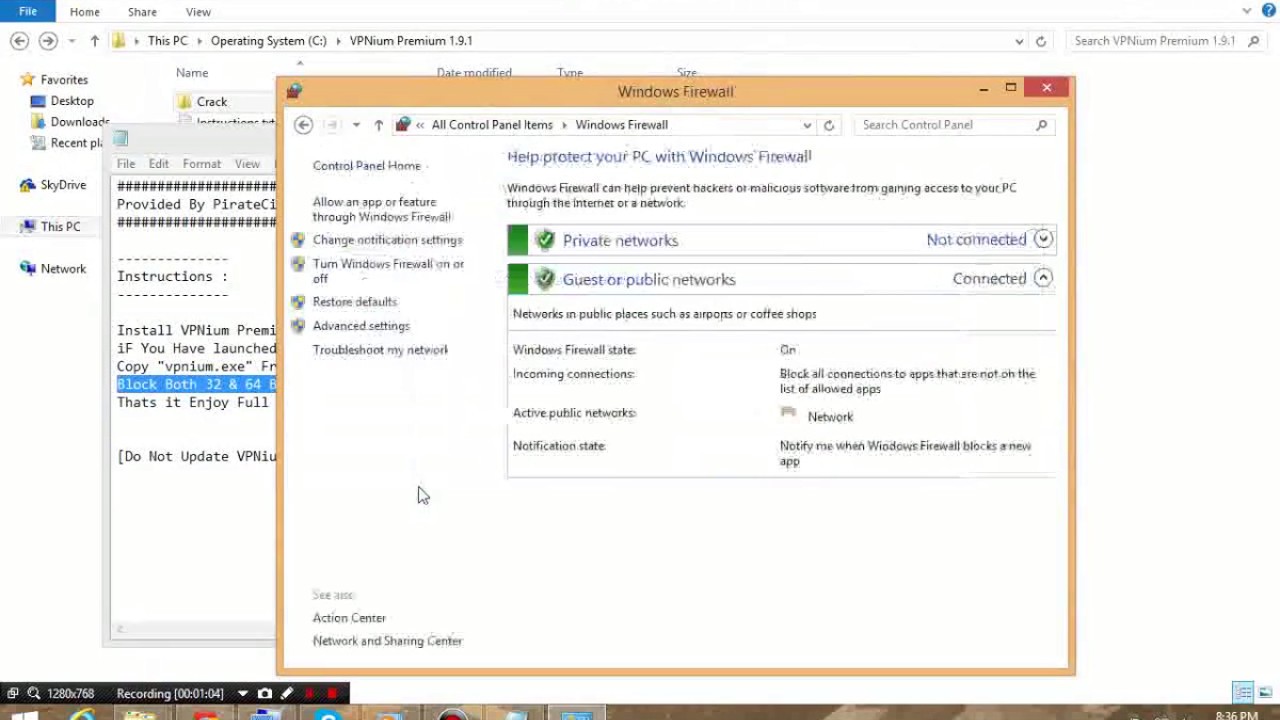Click shield icon beside Turn Windows Firewall on or off
This screenshot has height=720, width=1280.
[298, 264]
